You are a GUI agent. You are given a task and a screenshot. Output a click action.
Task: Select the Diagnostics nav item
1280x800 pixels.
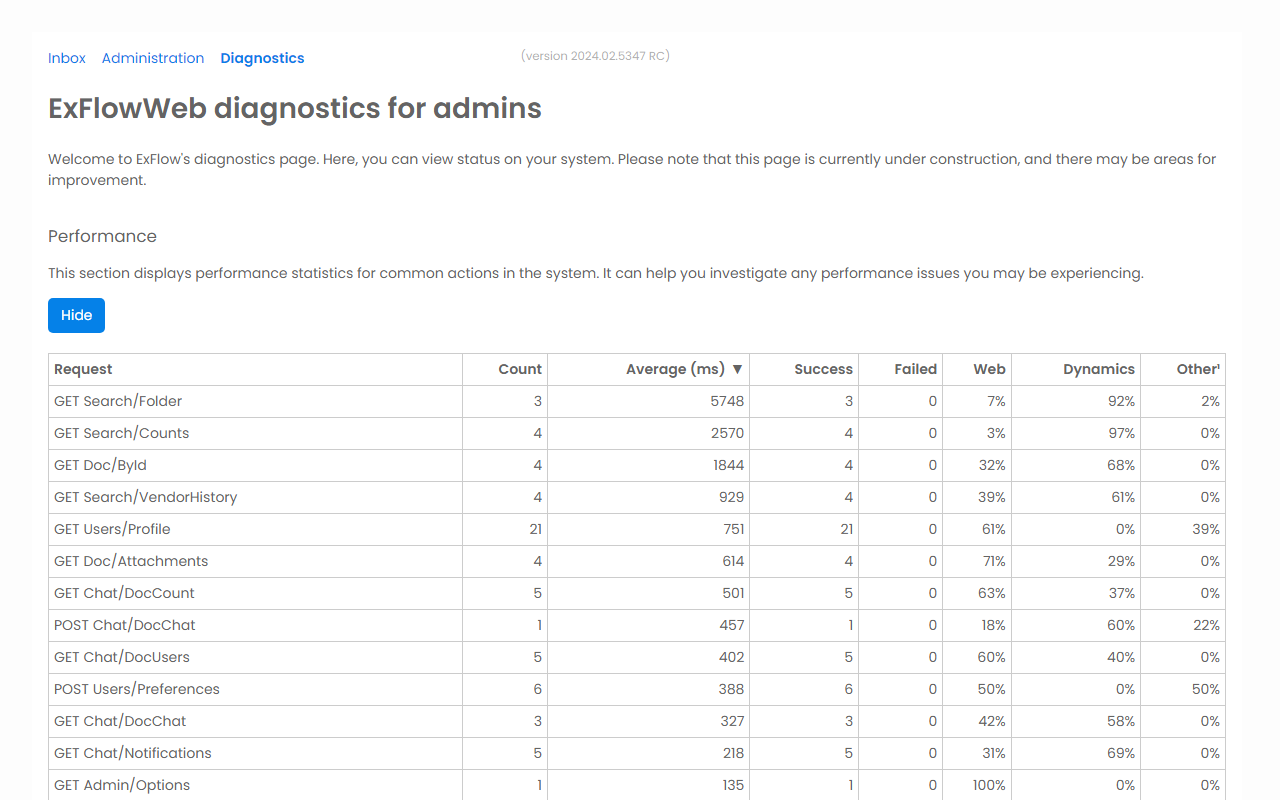coord(262,58)
